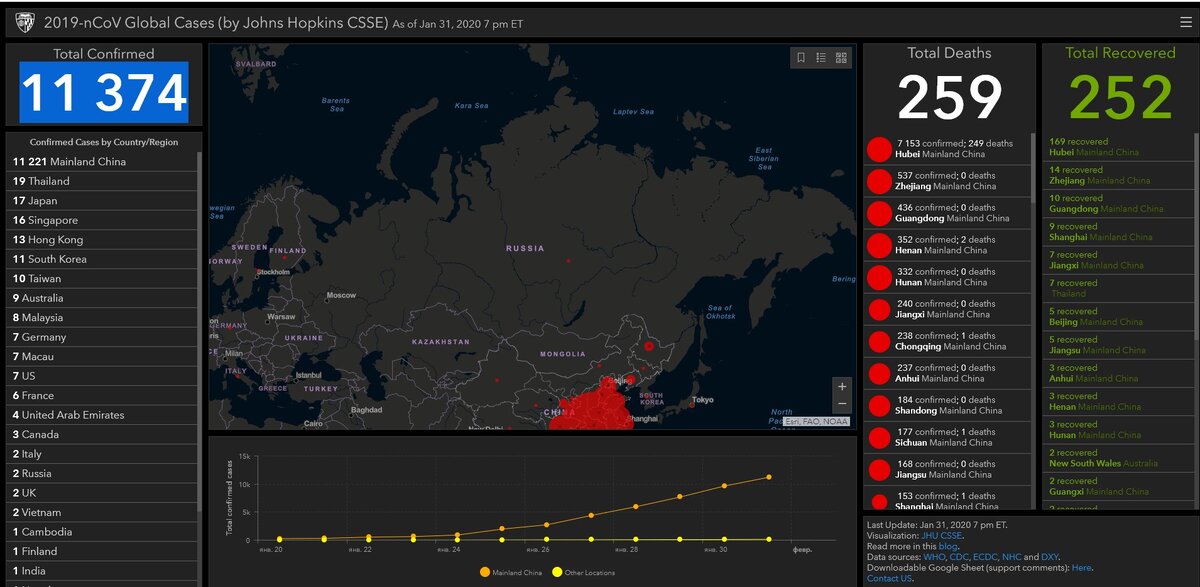Select '4 United Arab Emirates' row

101,415
